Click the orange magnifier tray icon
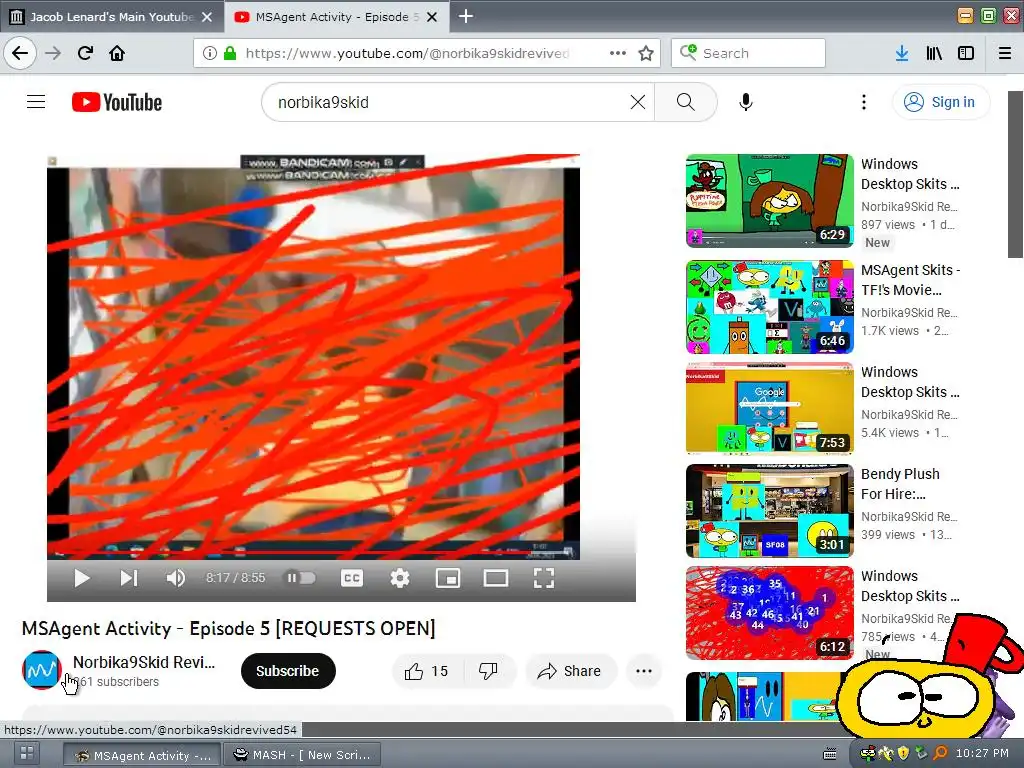 (940, 753)
